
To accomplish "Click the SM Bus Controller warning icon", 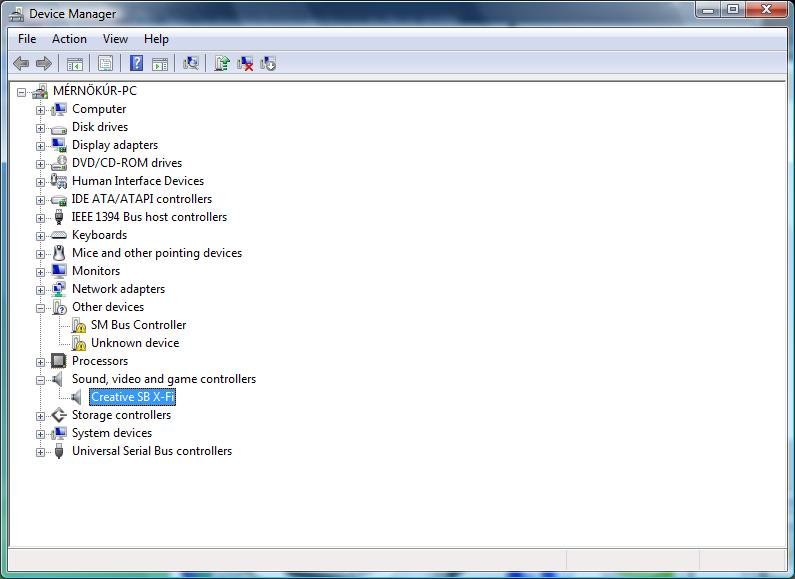I will pyautogui.click(x=78, y=325).
